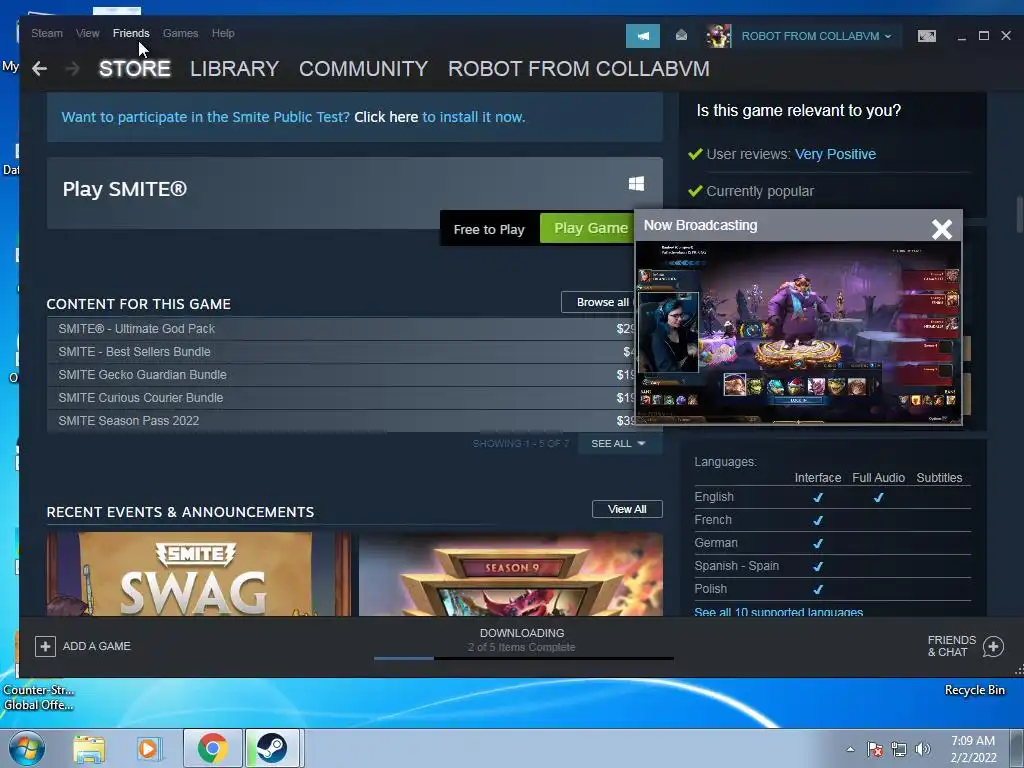Click the volume speaker tray icon
Image resolution: width=1024 pixels, height=768 pixels.
(x=922, y=749)
